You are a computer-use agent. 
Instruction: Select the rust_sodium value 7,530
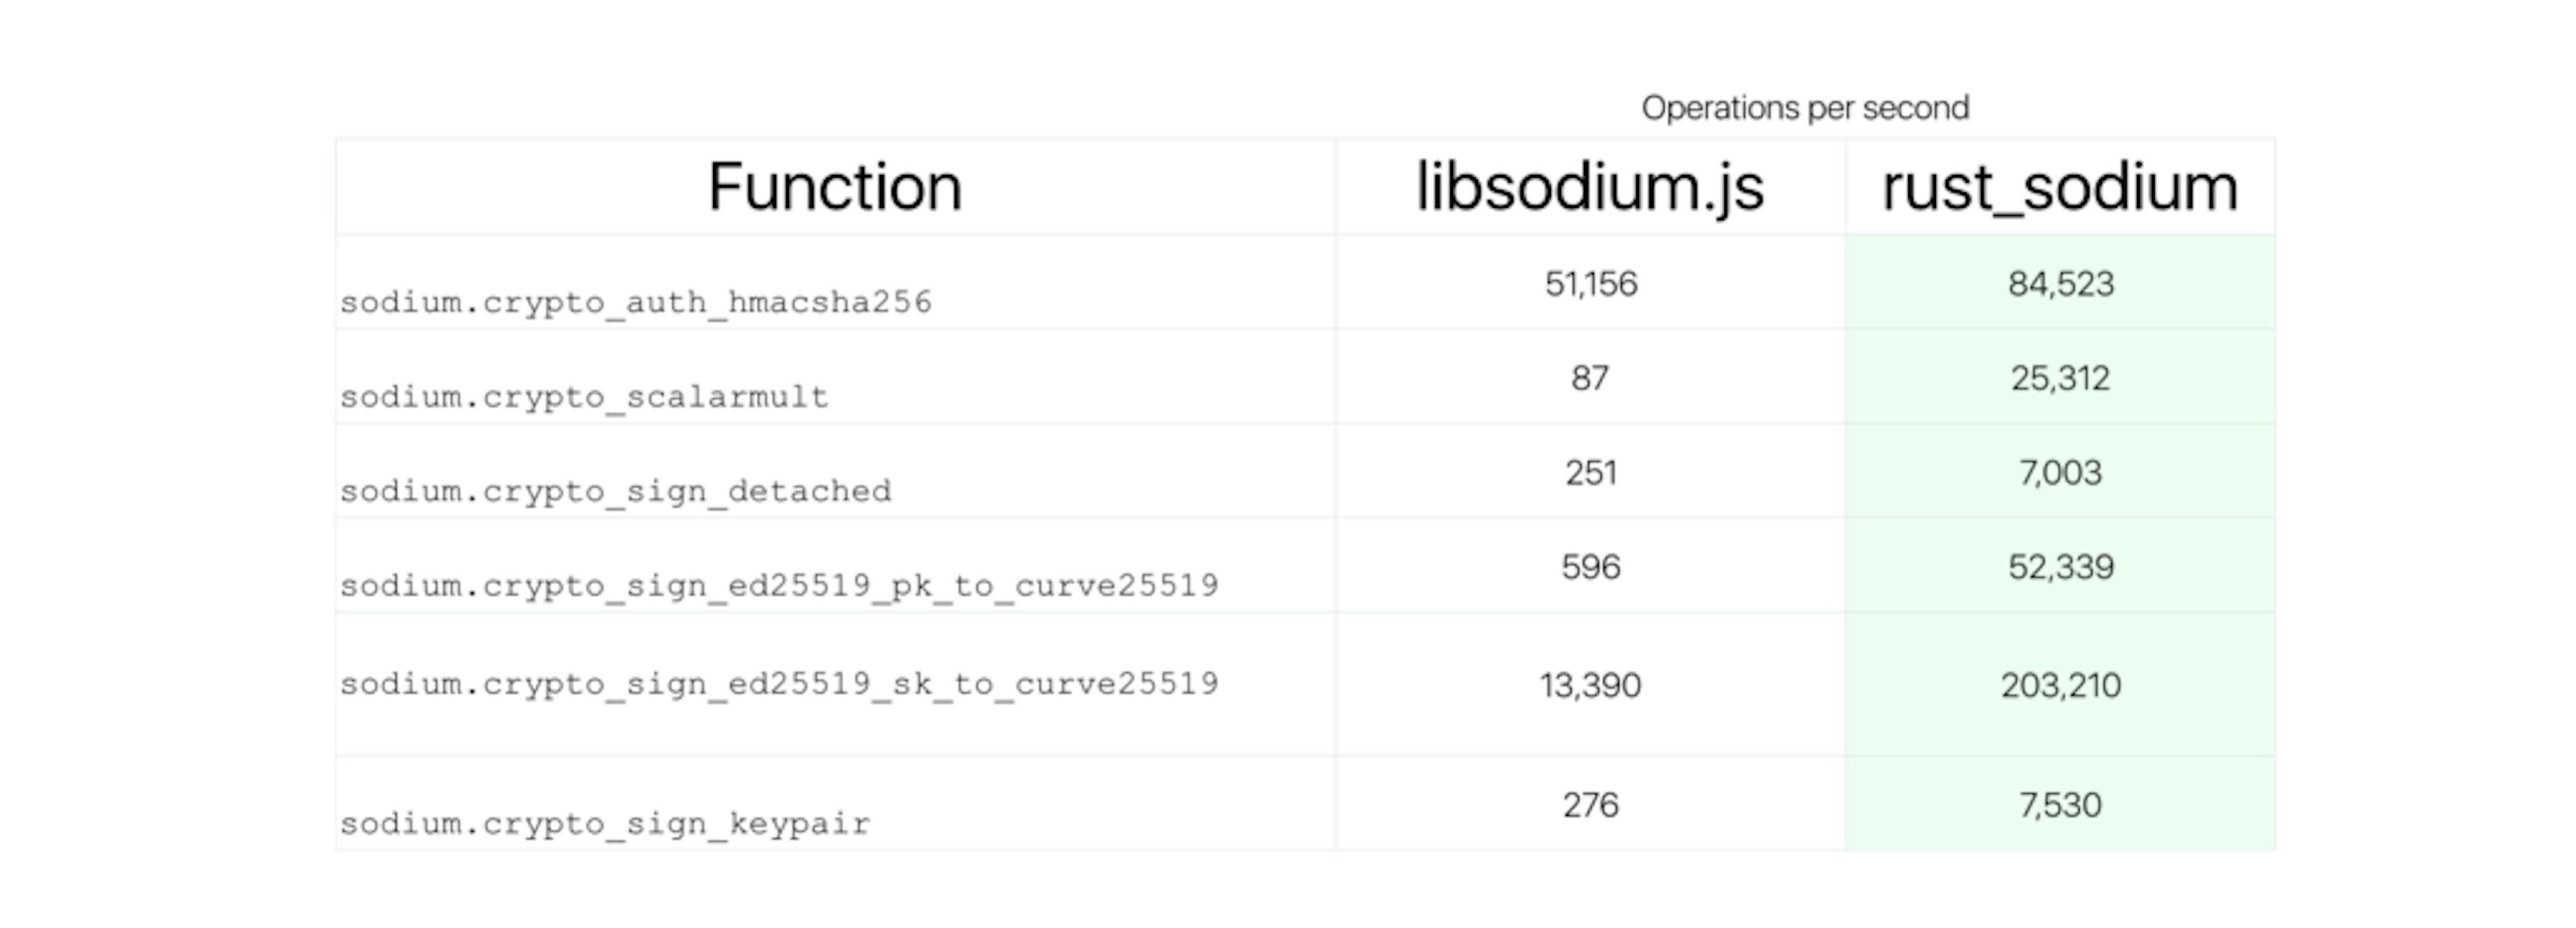[x=2060, y=805]
